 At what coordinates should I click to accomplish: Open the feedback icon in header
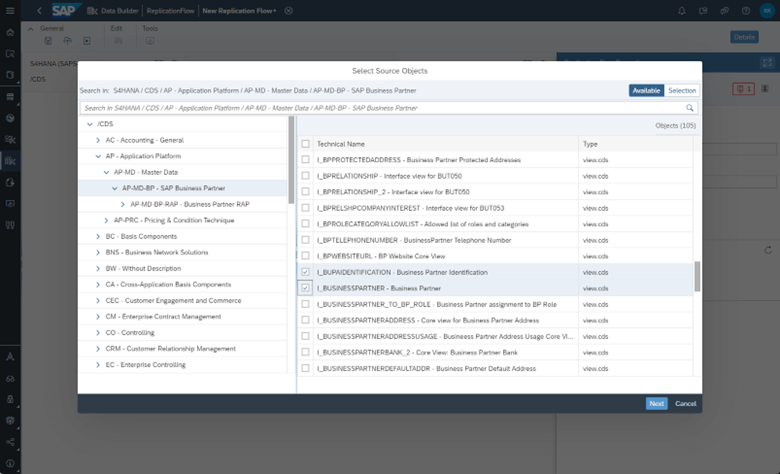tap(703, 10)
